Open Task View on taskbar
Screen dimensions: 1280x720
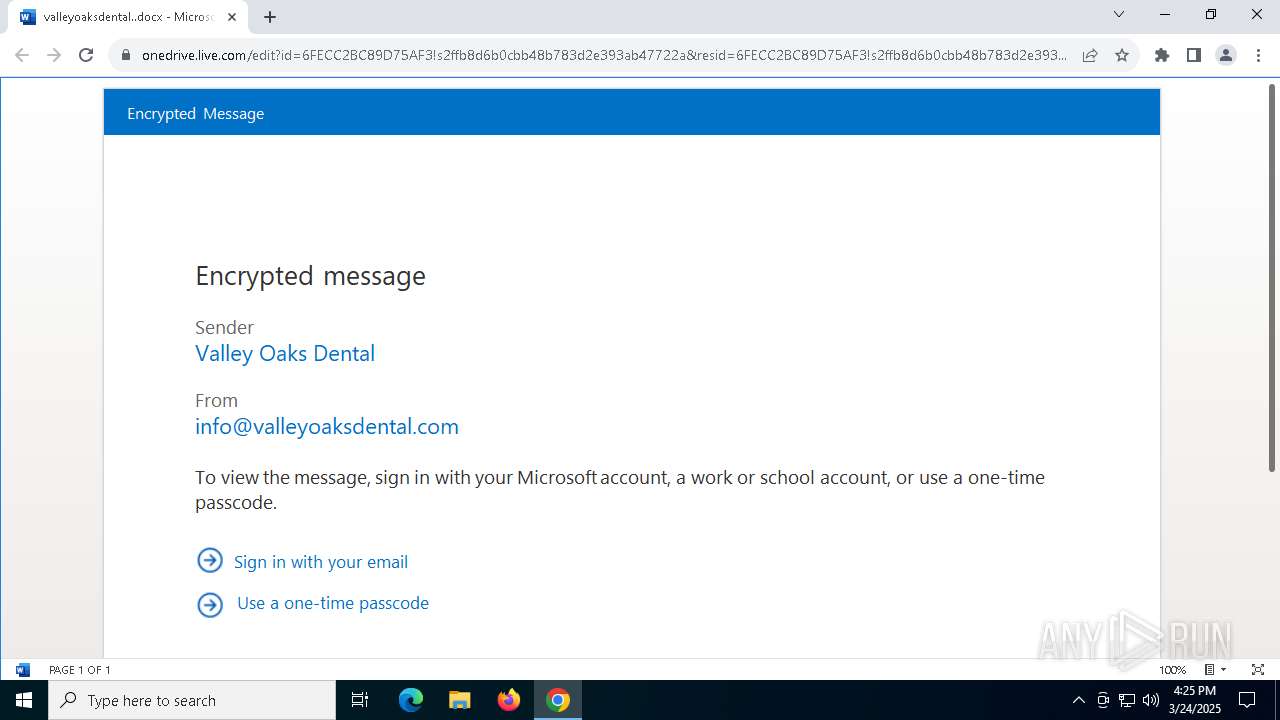pyautogui.click(x=360, y=700)
